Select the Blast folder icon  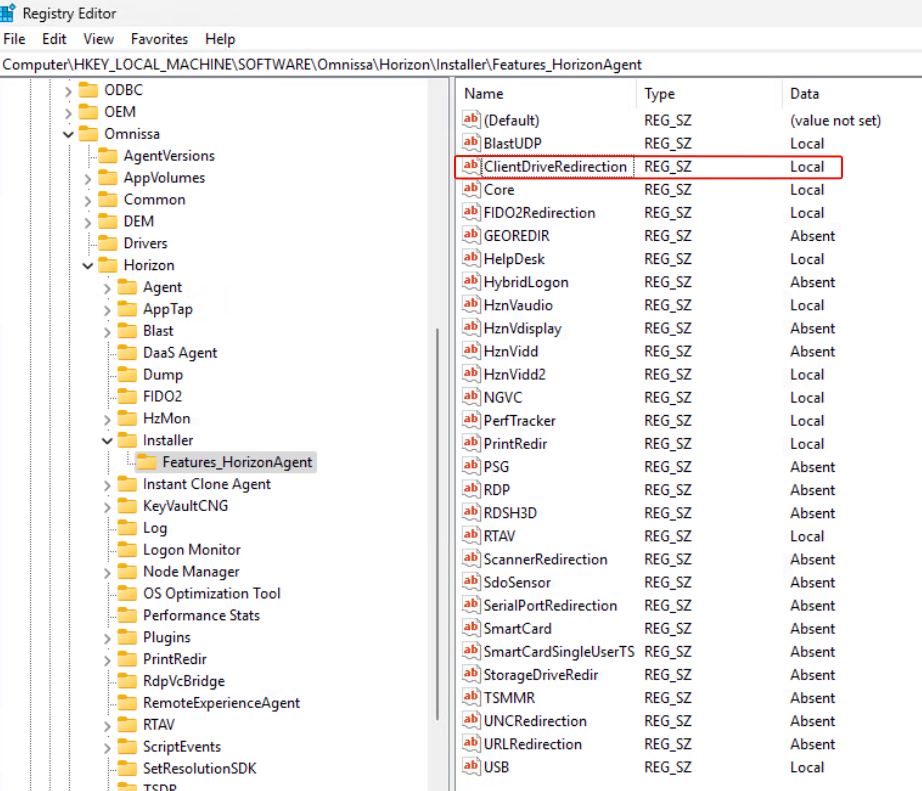pos(127,331)
